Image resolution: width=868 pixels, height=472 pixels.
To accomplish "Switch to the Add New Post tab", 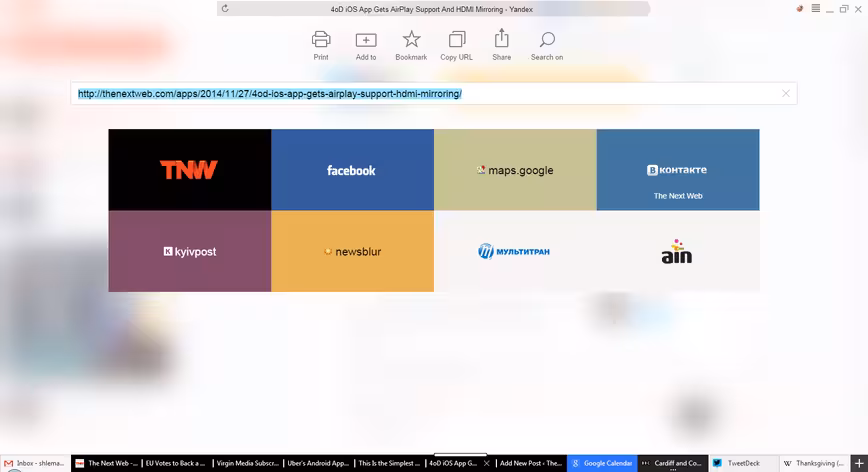I will click(531, 463).
